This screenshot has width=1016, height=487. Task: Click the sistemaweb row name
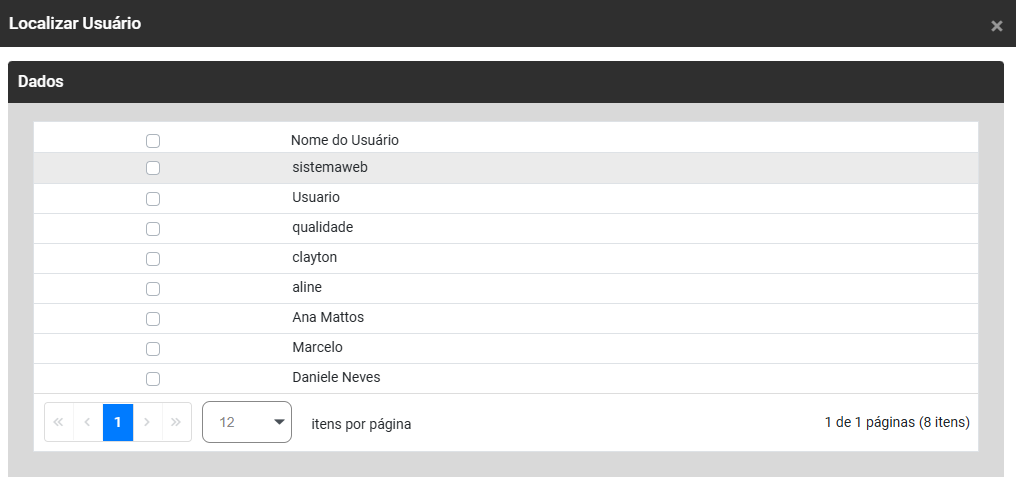pyautogui.click(x=330, y=167)
